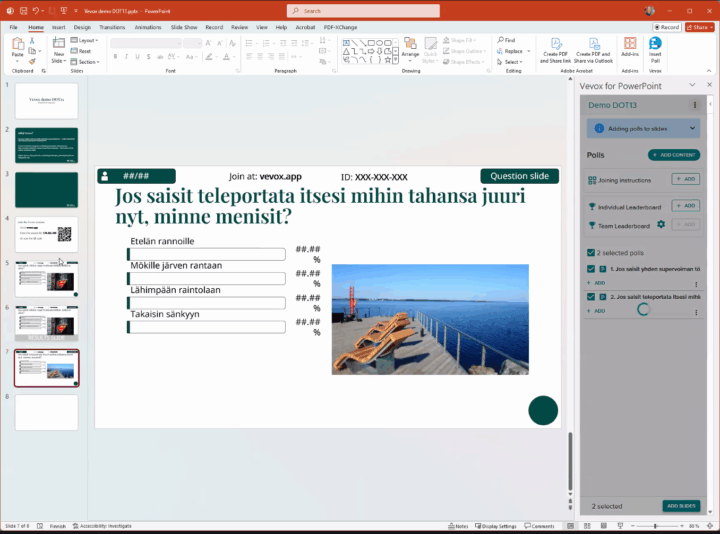The image size is (720, 534).
Task: Select slide 4 thumbnail with QR code
Action: 46,235
